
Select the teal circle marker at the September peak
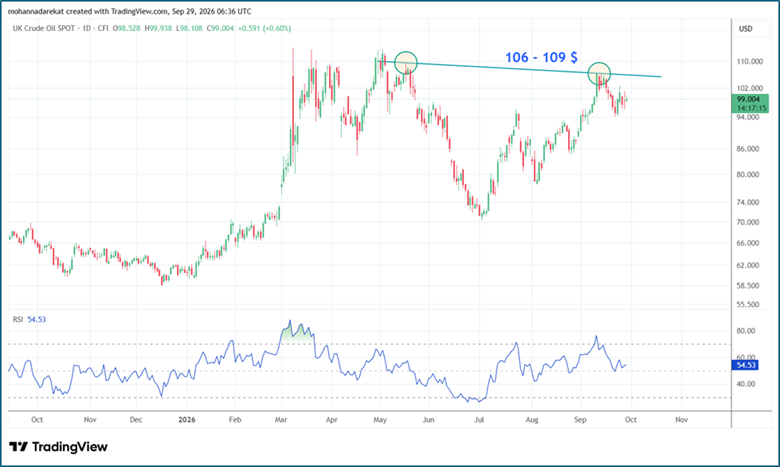click(599, 74)
